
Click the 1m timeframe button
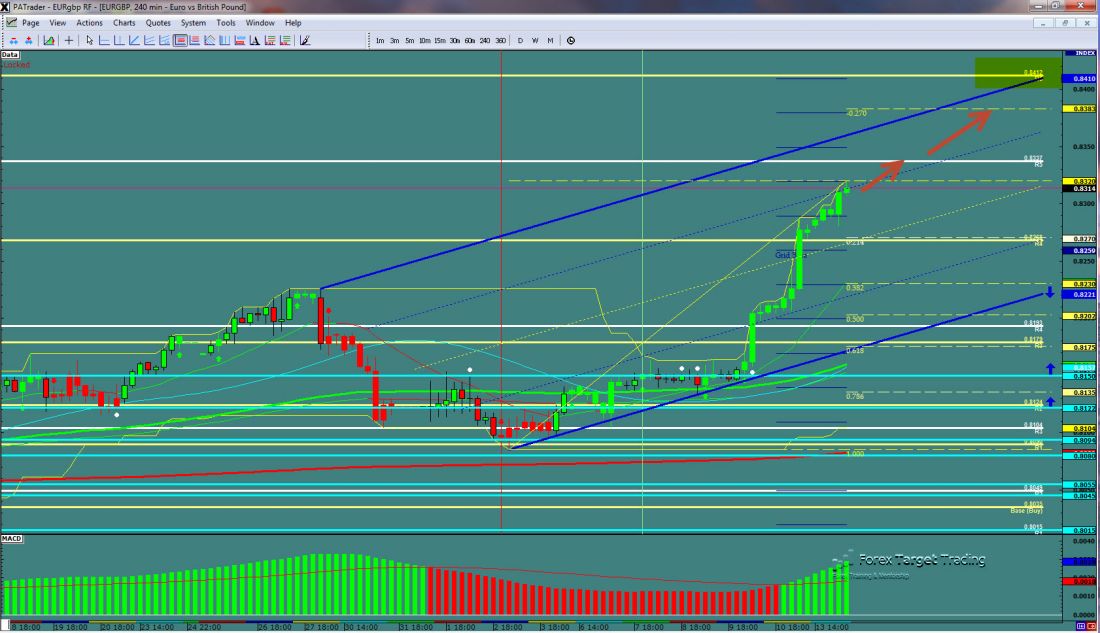380,41
